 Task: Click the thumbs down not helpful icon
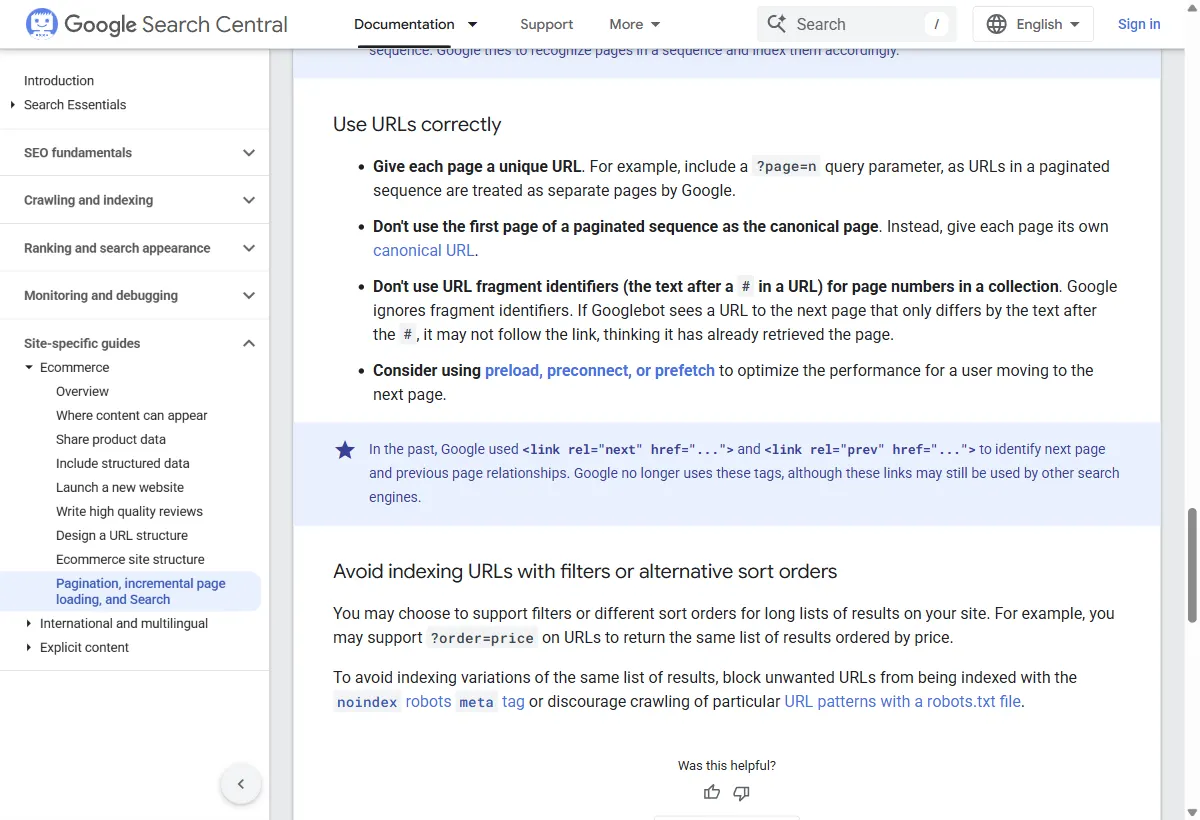point(741,792)
